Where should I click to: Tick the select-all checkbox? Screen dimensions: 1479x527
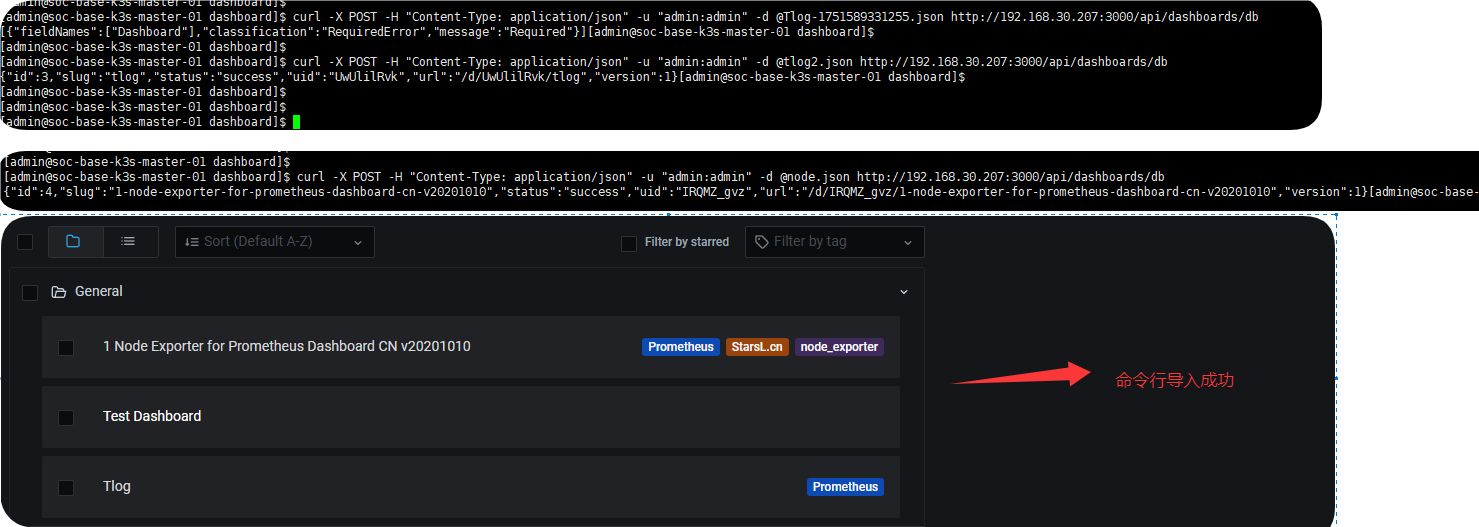click(x=25, y=242)
